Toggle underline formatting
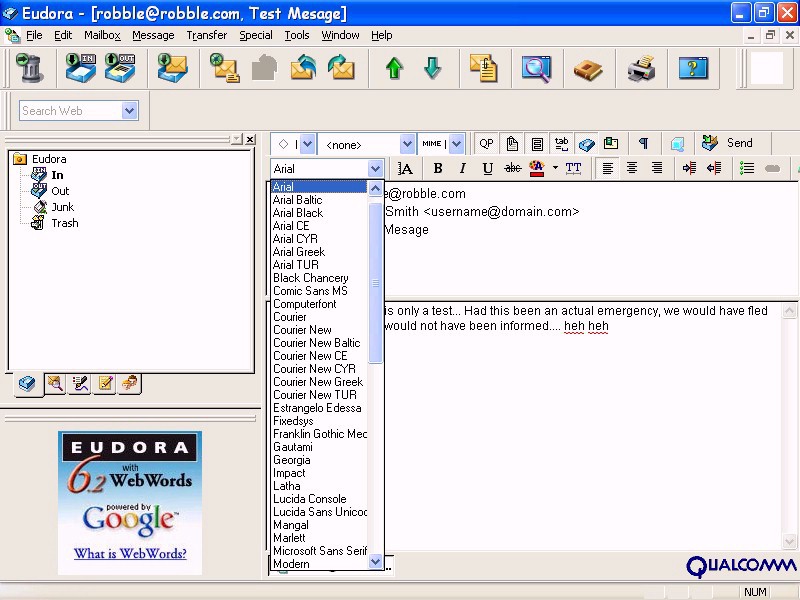The width and height of the screenshot is (800, 600). pos(487,168)
